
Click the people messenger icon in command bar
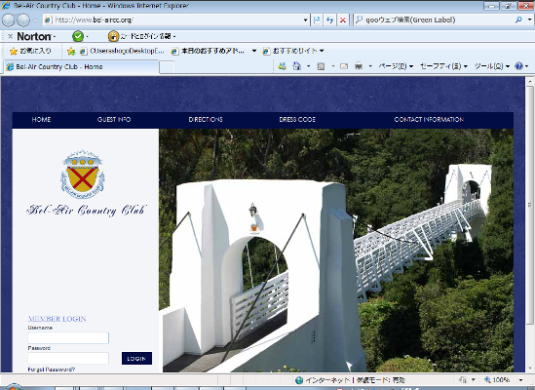[x=282, y=66]
